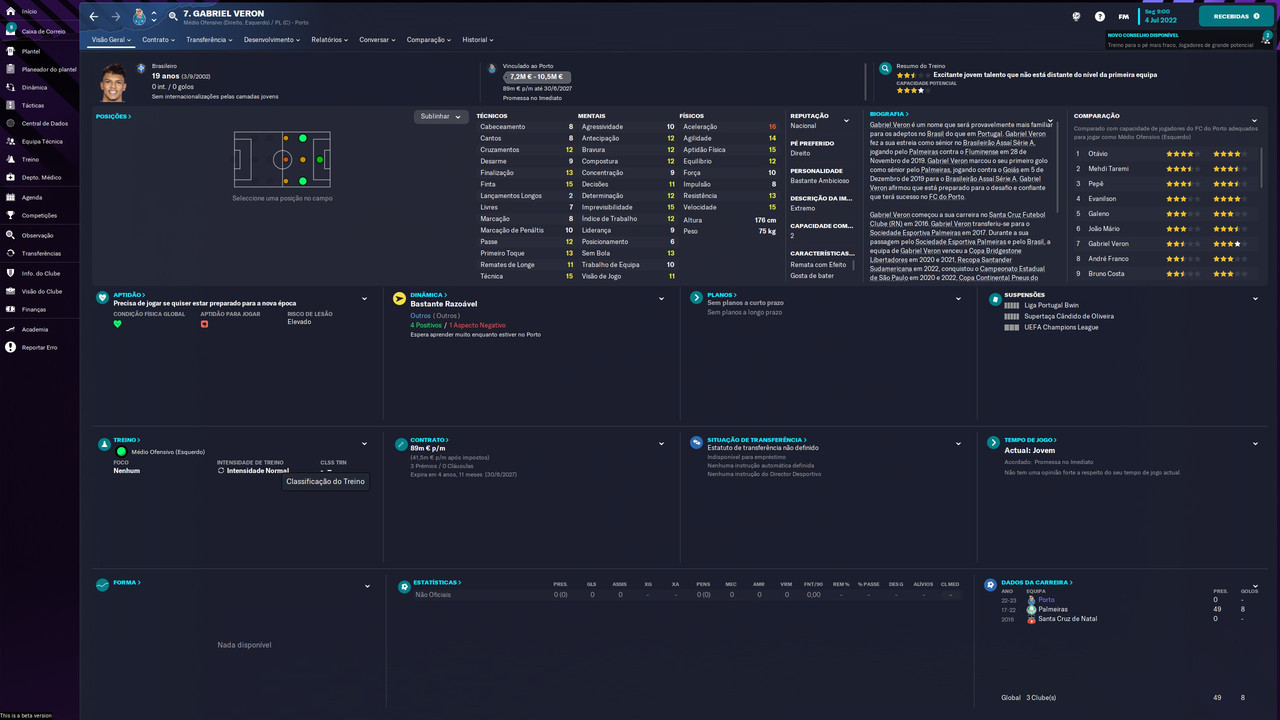Open the Suspensões panel chevron menu
The height and width of the screenshot is (720, 1280).
pos(1255,298)
